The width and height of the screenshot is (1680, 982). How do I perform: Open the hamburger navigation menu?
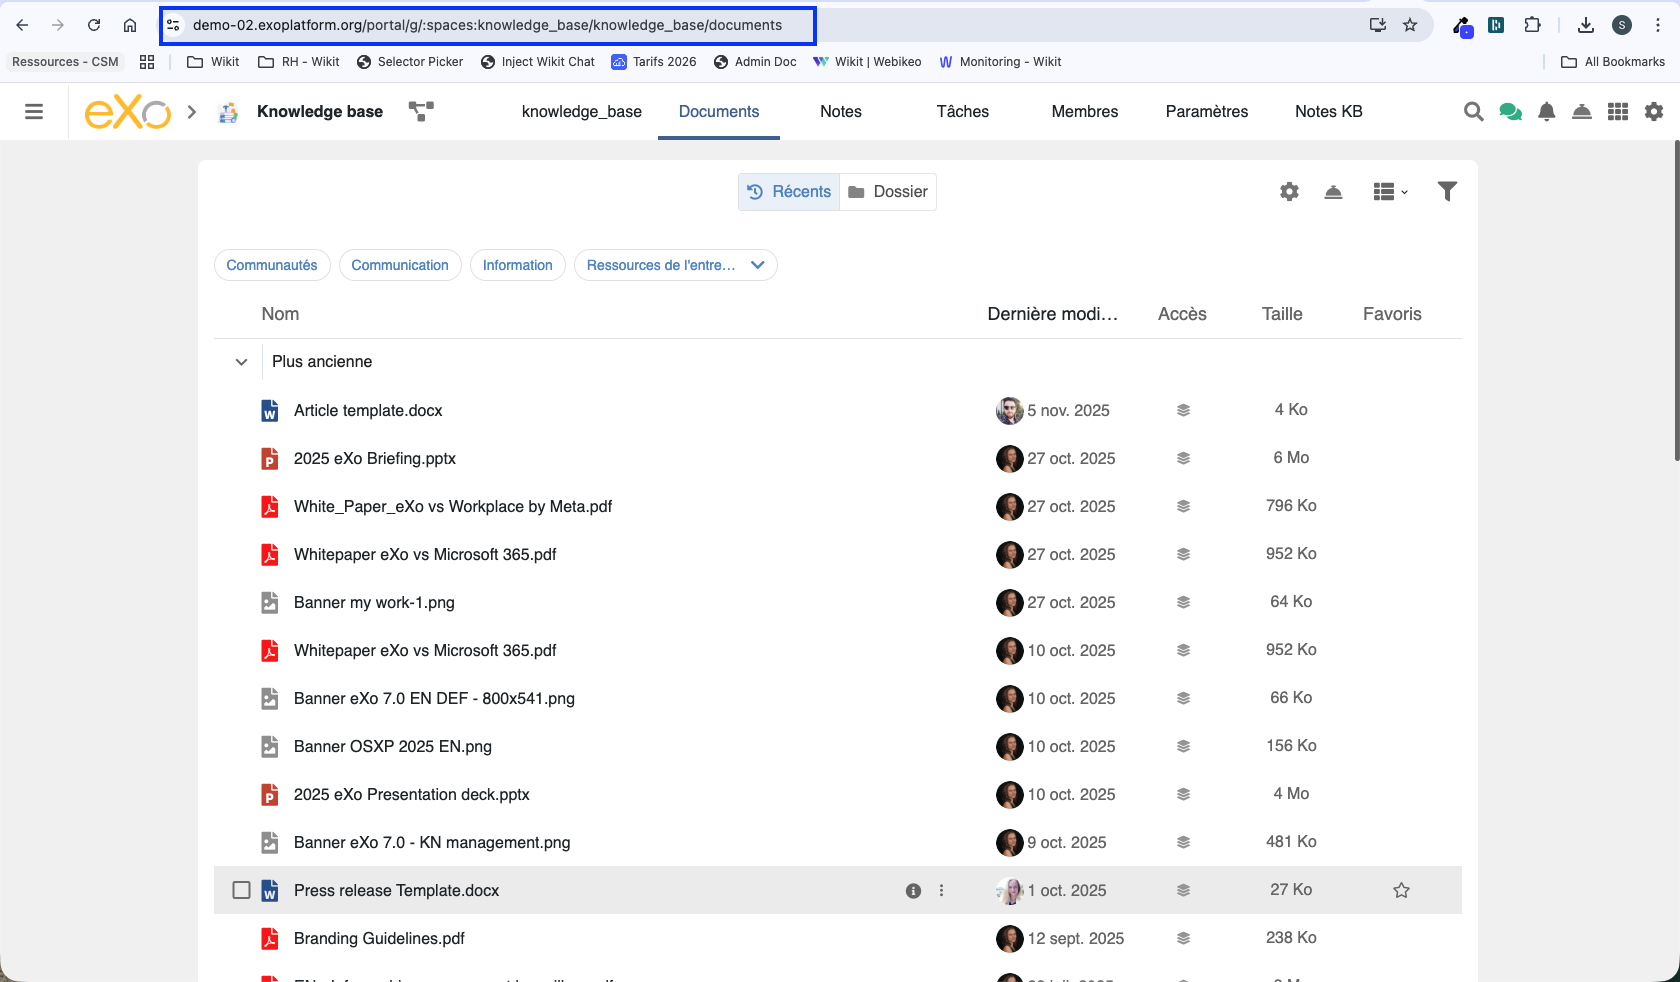pos(34,112)
